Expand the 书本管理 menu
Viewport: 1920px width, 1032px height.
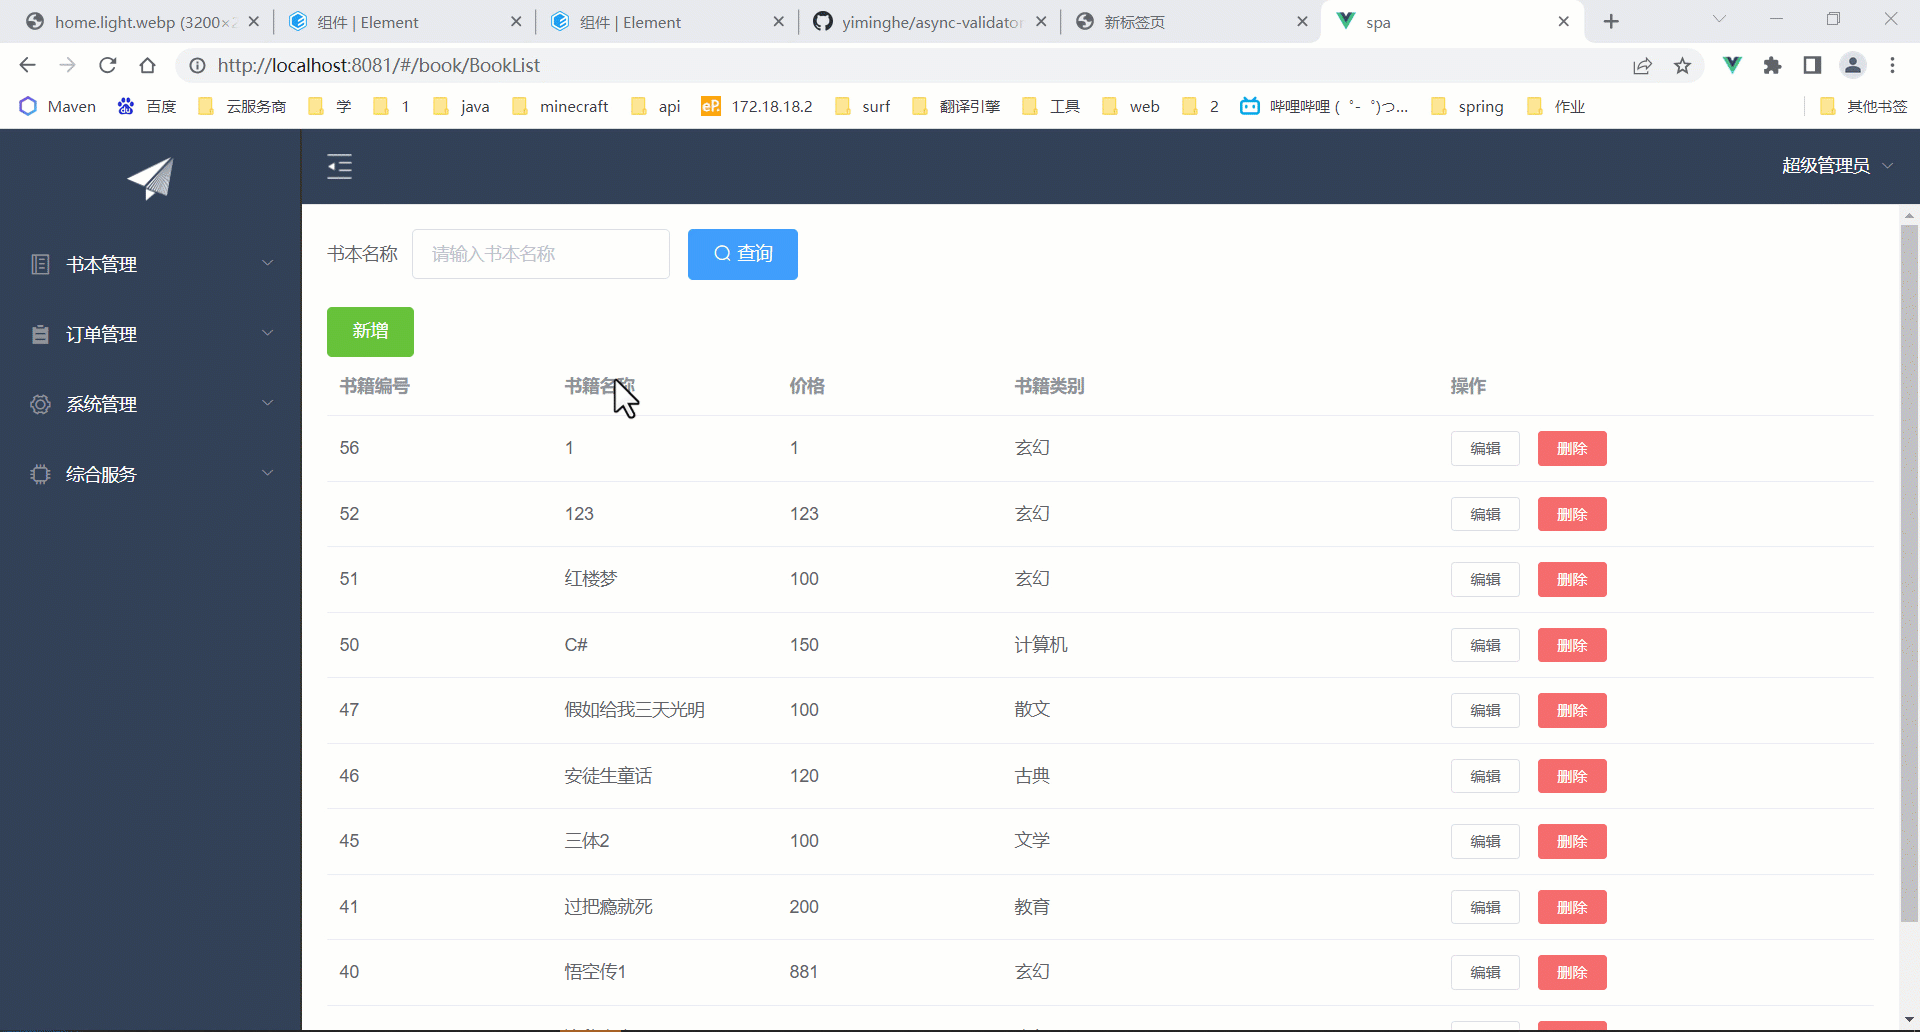click(x=151, y=264)
